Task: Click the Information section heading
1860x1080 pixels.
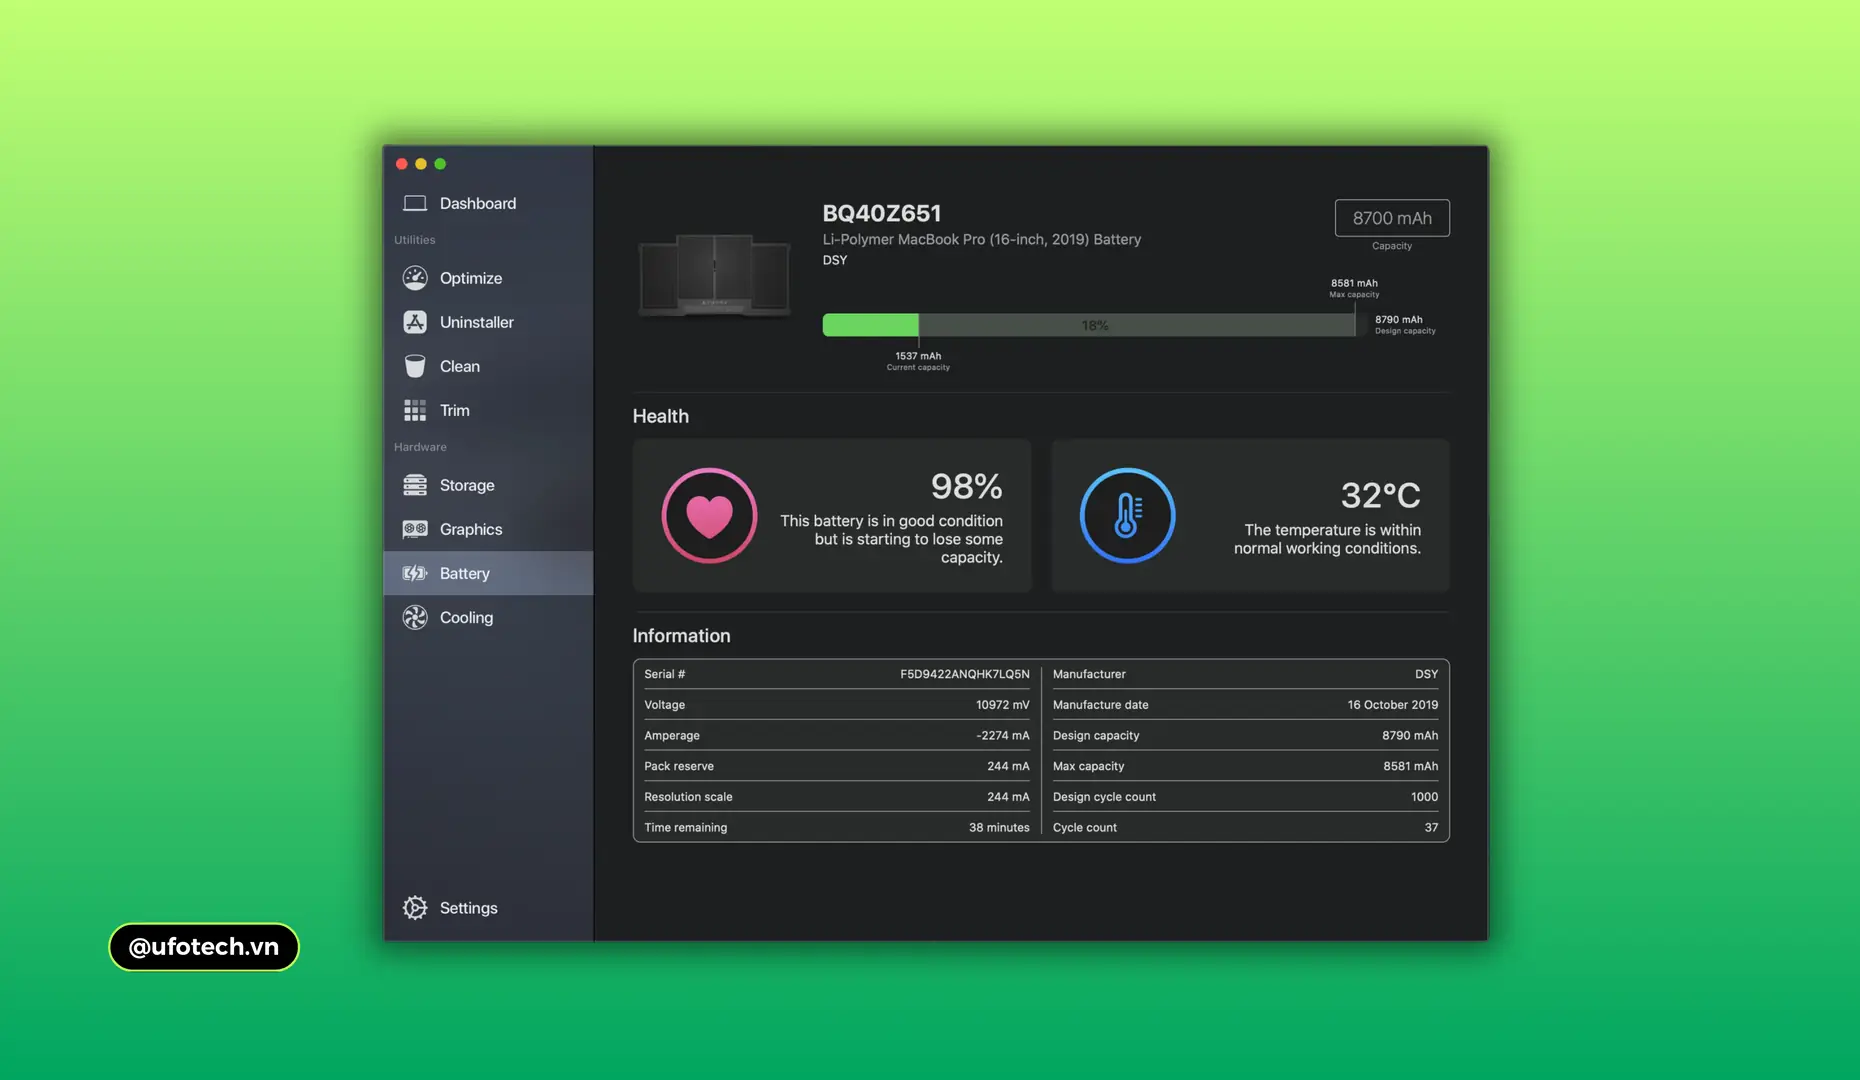Action: [x=681, y=636]
